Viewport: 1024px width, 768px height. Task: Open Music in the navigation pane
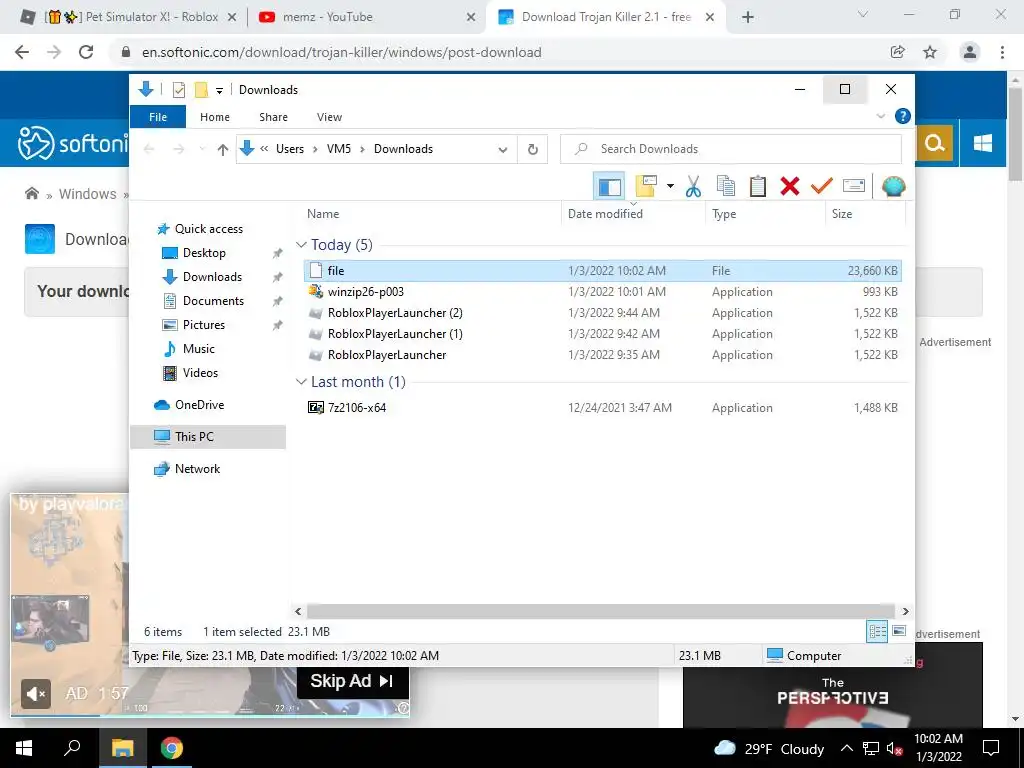[x=198, y=349]
